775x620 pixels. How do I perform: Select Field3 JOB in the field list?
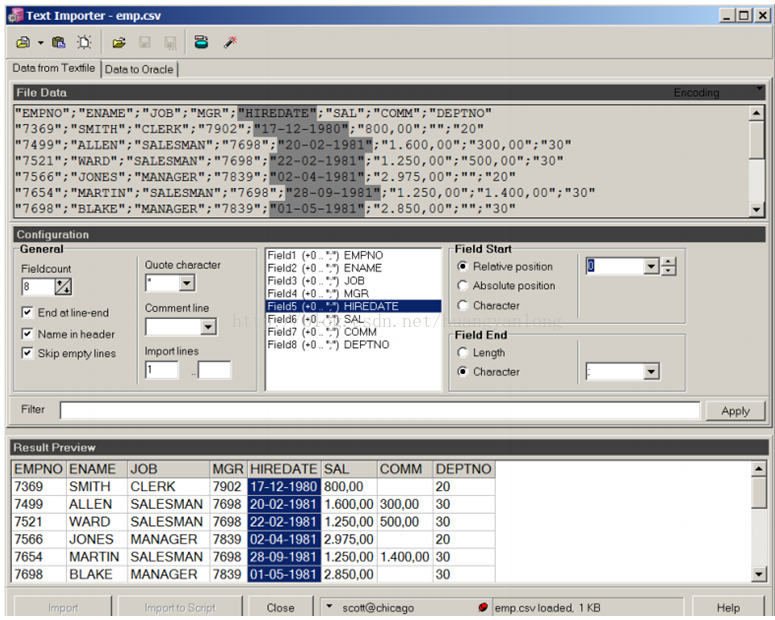353,281
